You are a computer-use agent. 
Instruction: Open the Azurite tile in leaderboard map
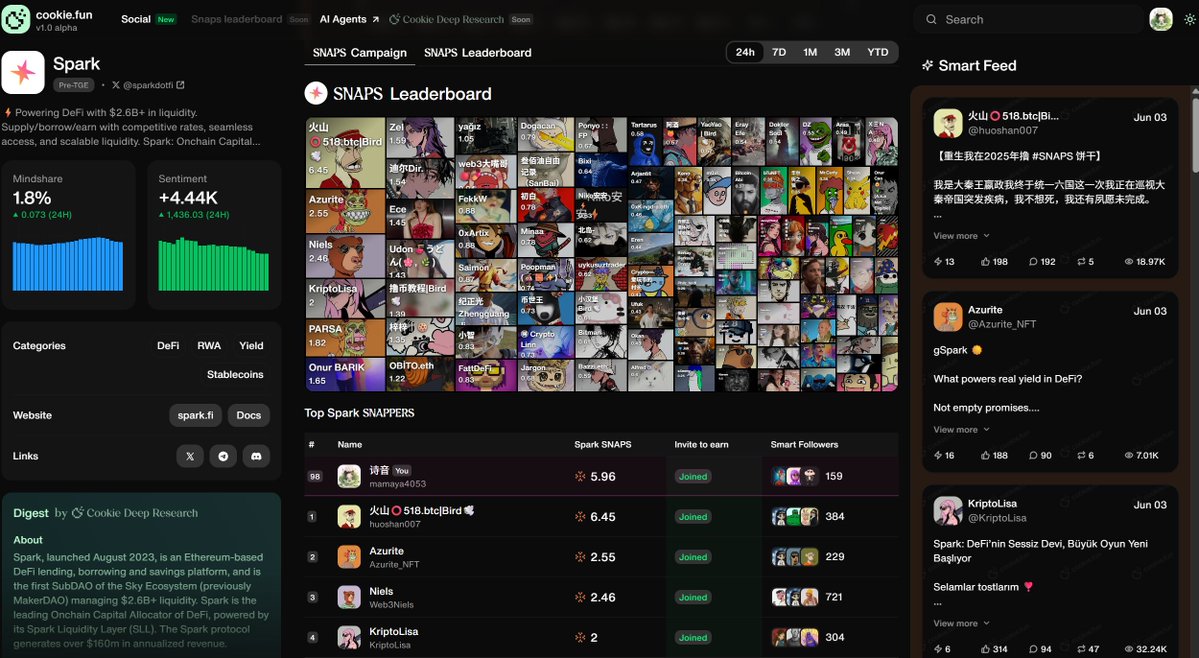point(346,211)
